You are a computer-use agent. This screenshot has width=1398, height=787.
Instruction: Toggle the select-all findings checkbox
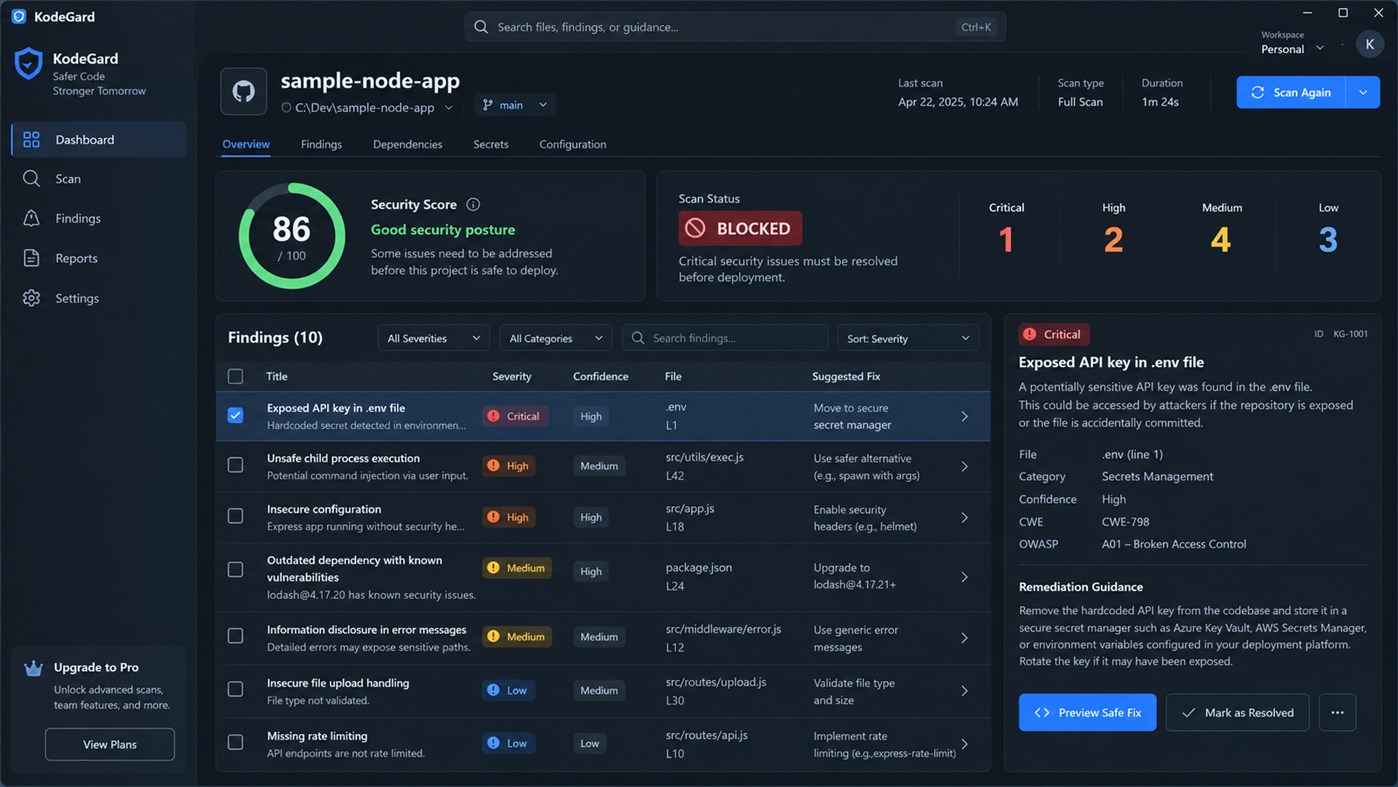(235, 377)
